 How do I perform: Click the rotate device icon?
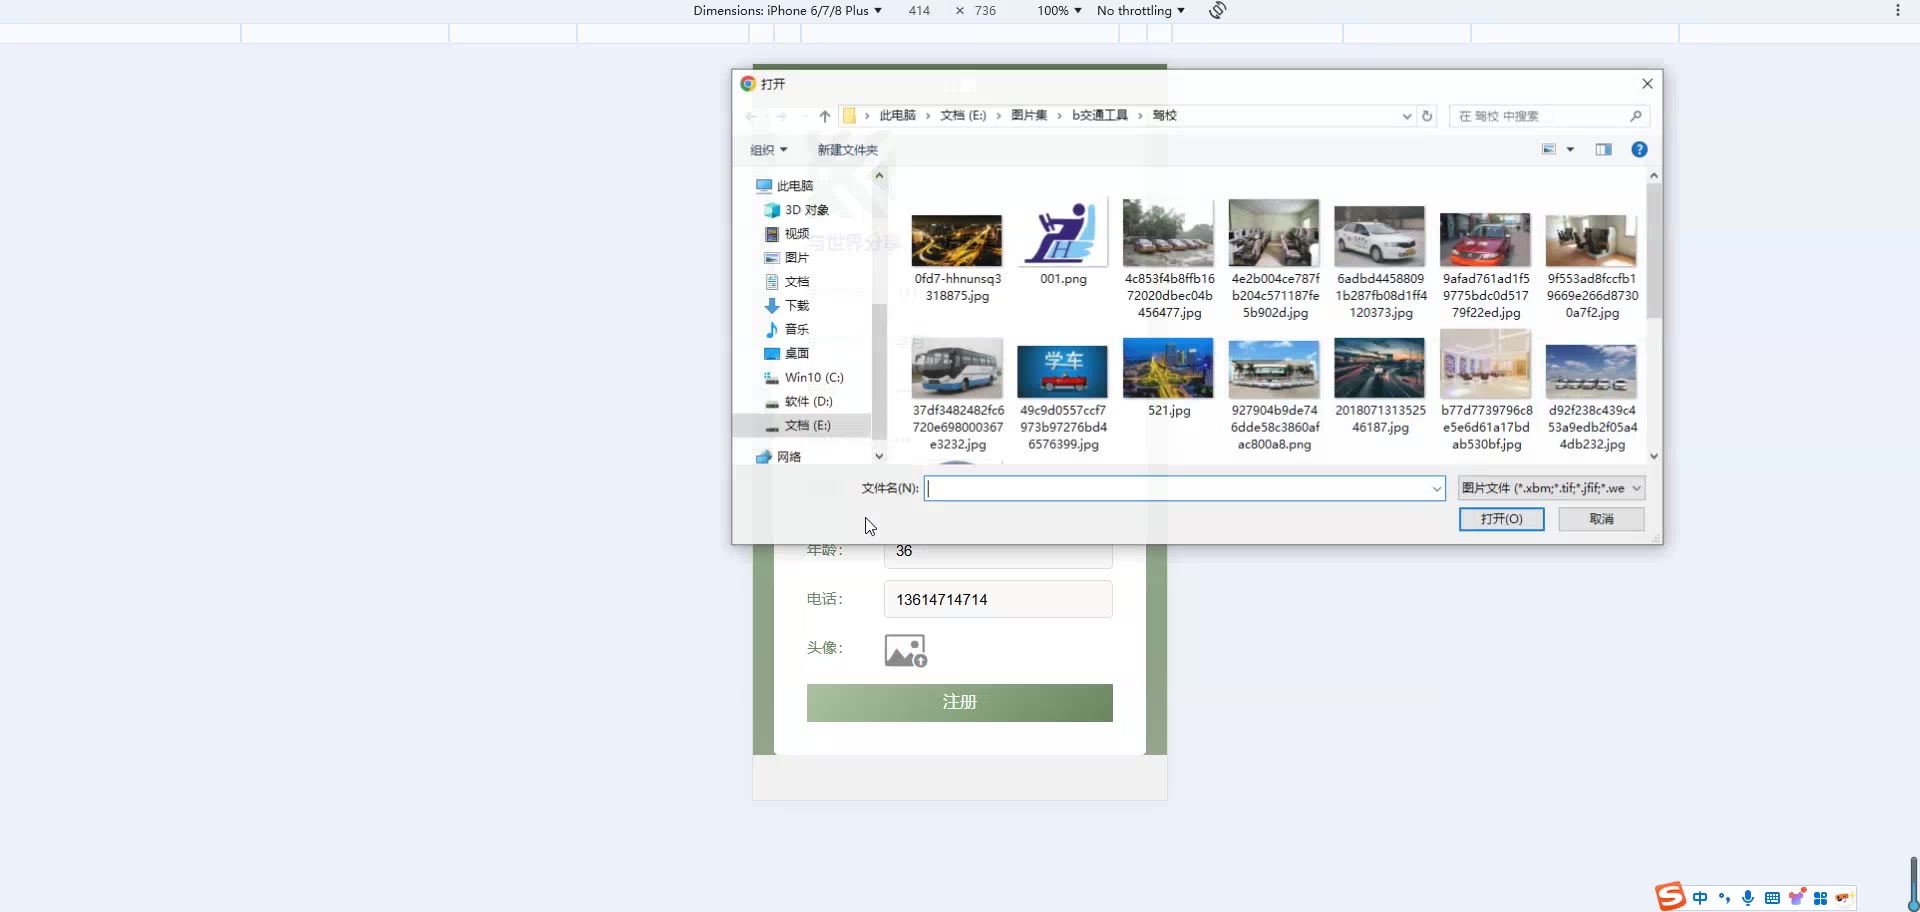click(1217, 11)
